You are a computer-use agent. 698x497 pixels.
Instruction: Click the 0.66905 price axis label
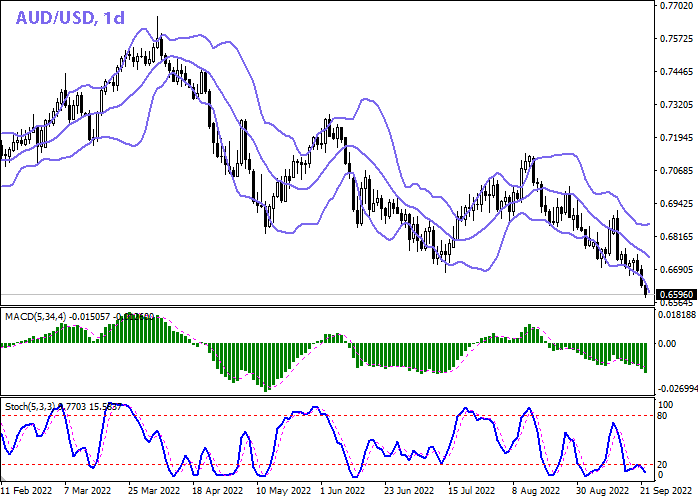coord(676,270)
